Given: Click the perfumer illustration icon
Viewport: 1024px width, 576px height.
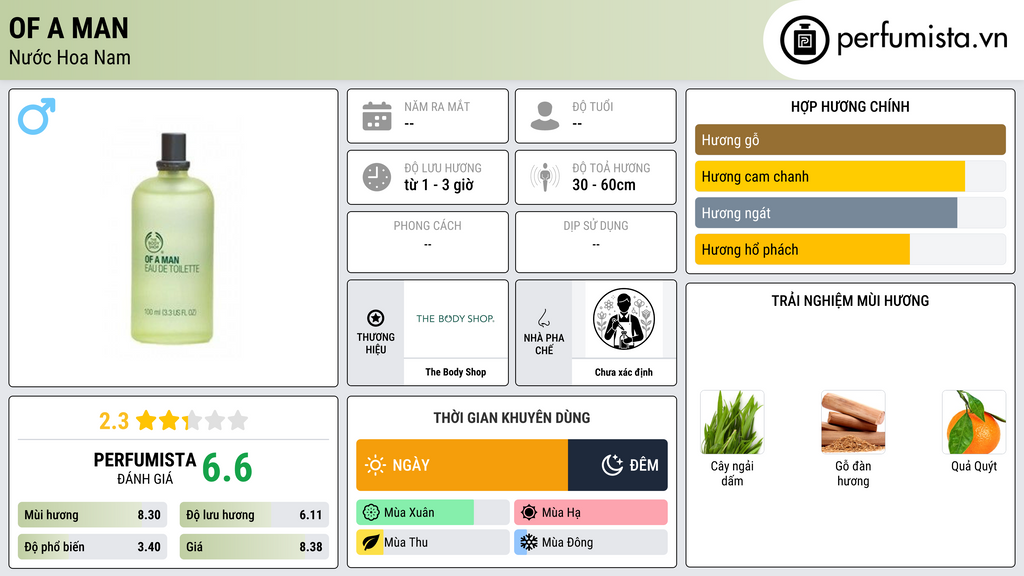Looking at the screenshot, I should pyautogui.click(x=624, y=319).
